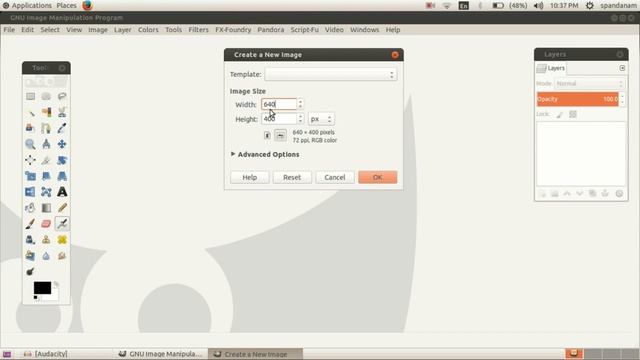Viewport: 640px width, 360px height.
Task: Select the Free Select lasso tool
Action: click(x=62, y=96)
